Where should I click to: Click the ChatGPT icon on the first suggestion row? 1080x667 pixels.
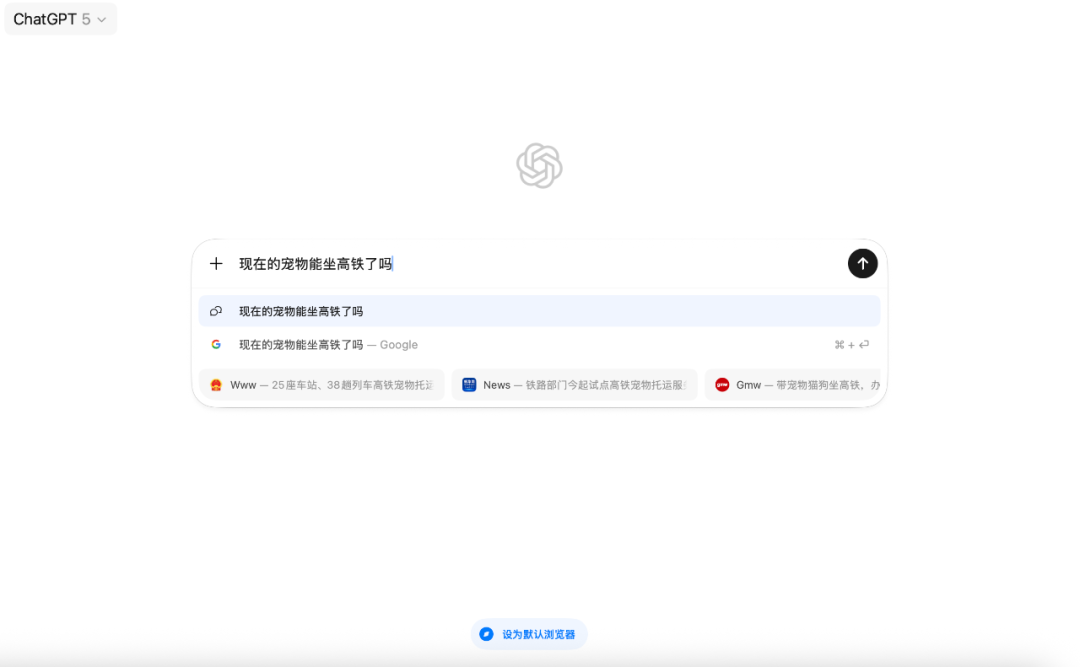click(x=216, y=311)
